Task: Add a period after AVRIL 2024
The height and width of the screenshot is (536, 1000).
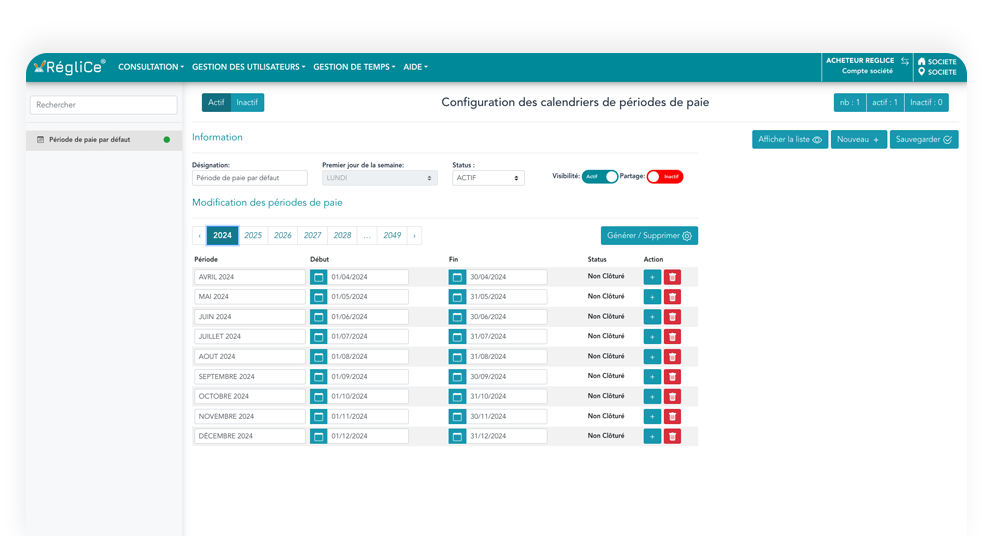Action: [x=652, y=277]
